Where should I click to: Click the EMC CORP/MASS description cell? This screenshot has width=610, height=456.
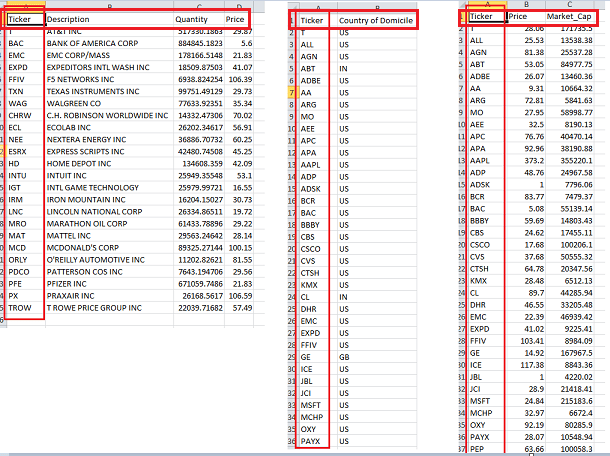pyautogui.click(x=109, y=55)
